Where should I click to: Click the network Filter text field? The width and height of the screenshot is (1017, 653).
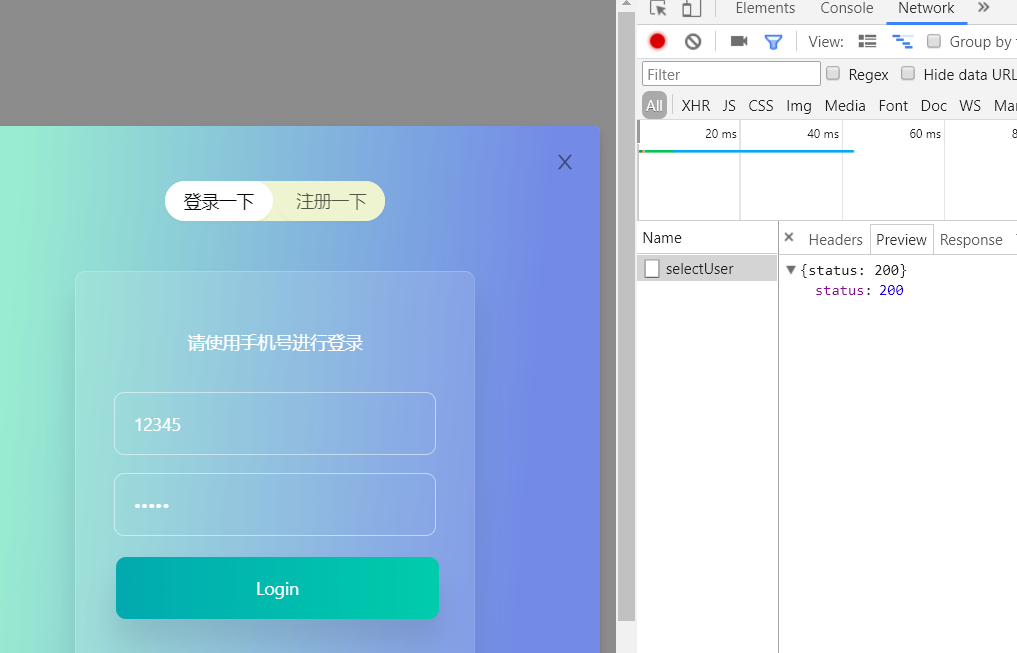coord(731,74)
